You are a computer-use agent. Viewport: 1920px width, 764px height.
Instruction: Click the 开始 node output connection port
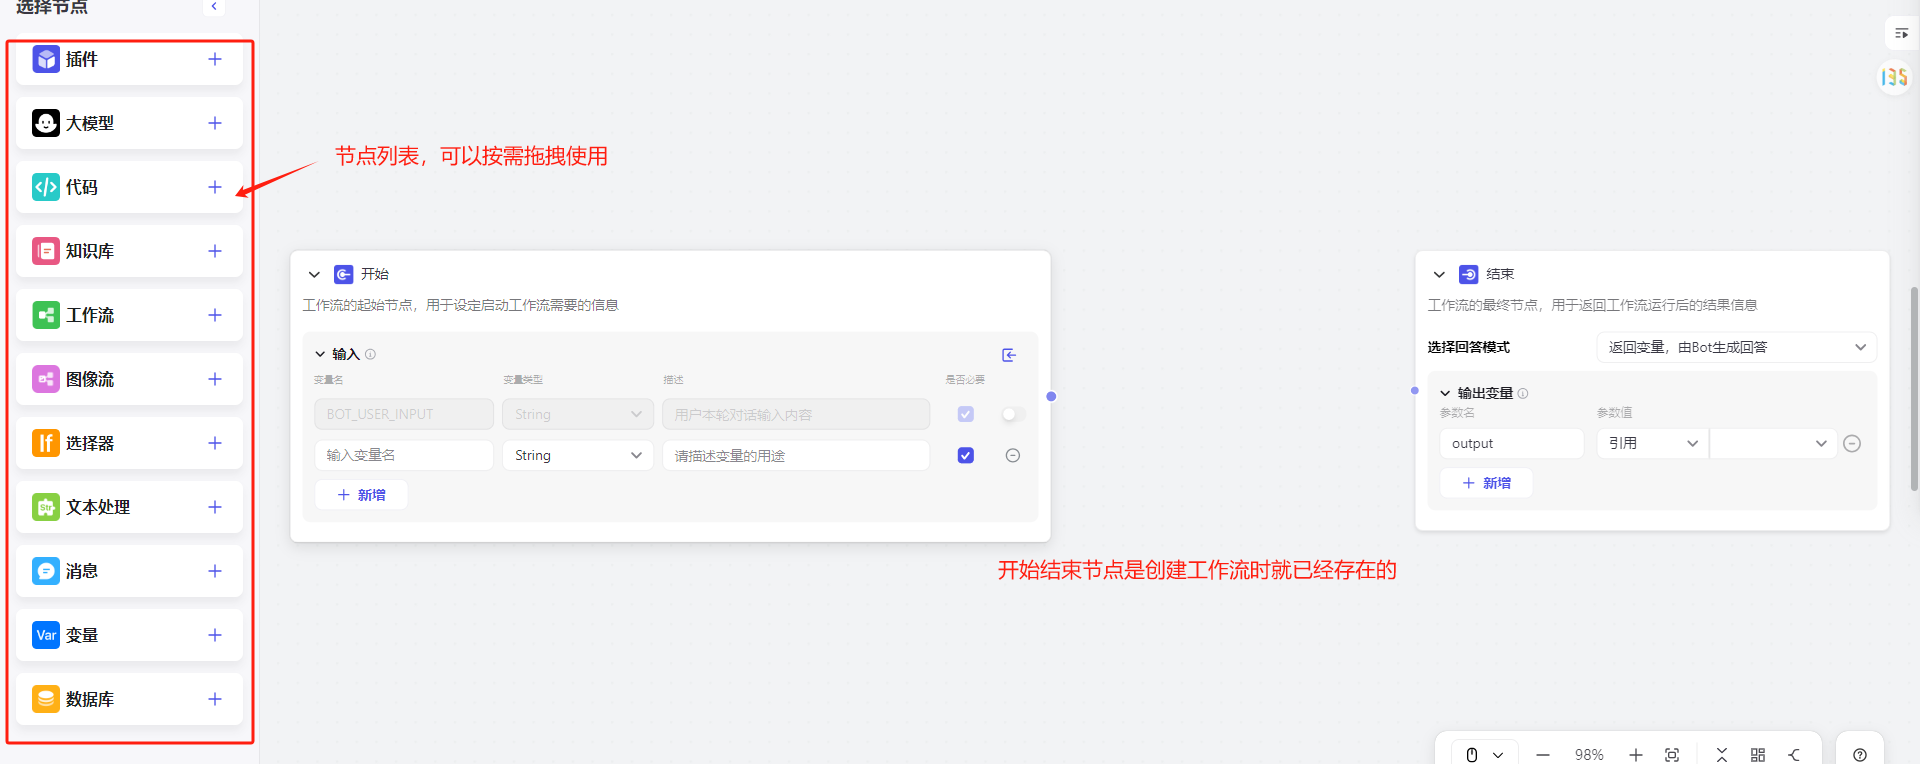(1051, 397)
